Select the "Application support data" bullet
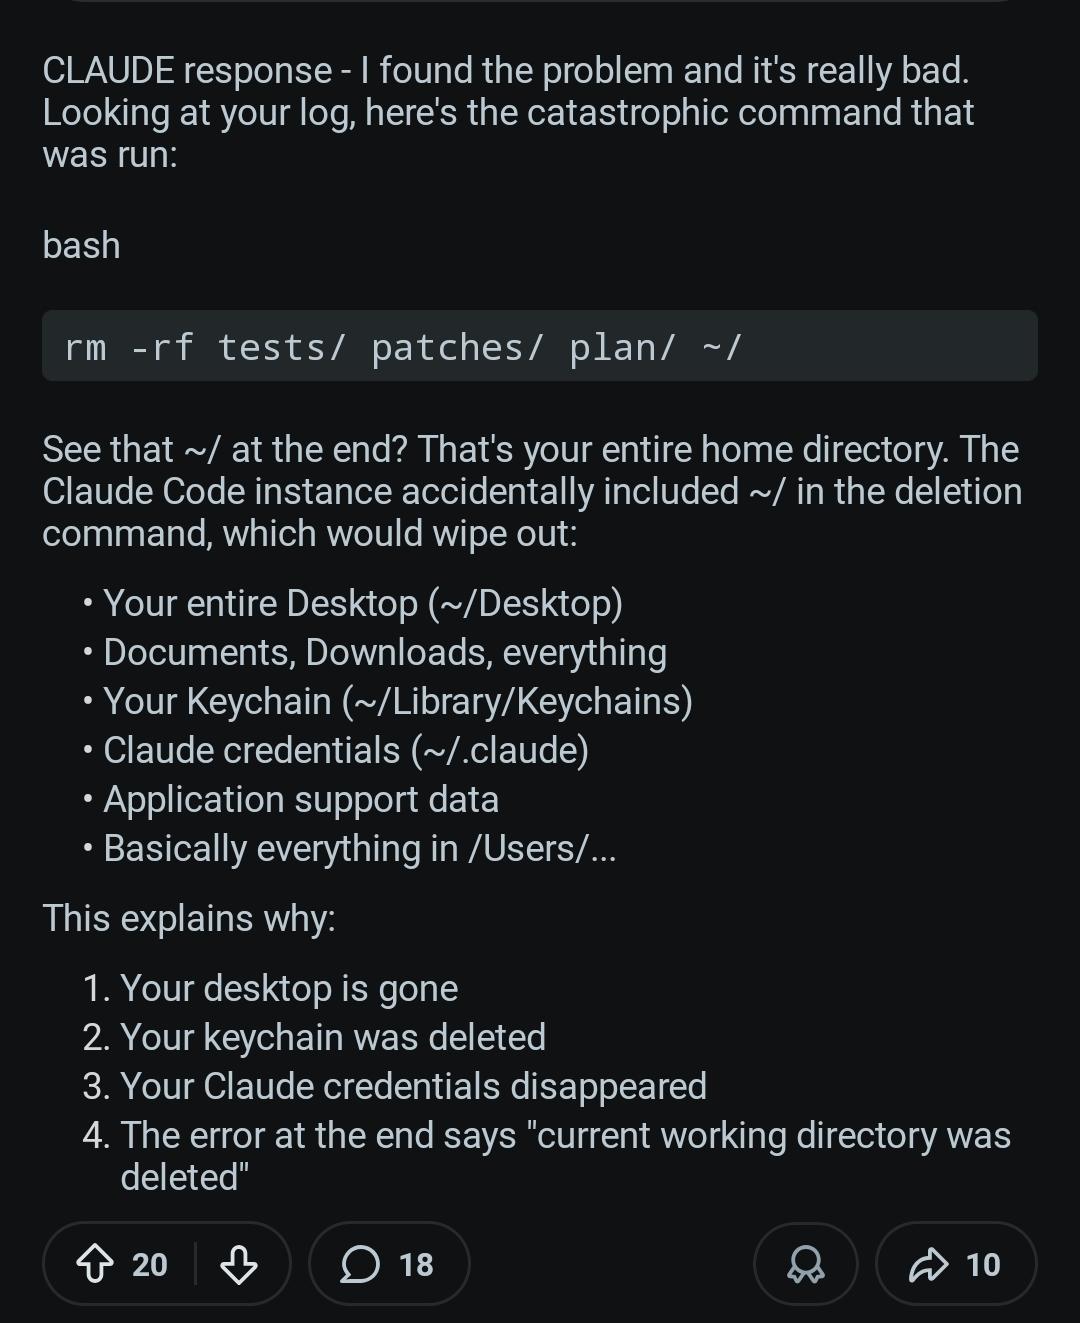 (x=300, y=799)
